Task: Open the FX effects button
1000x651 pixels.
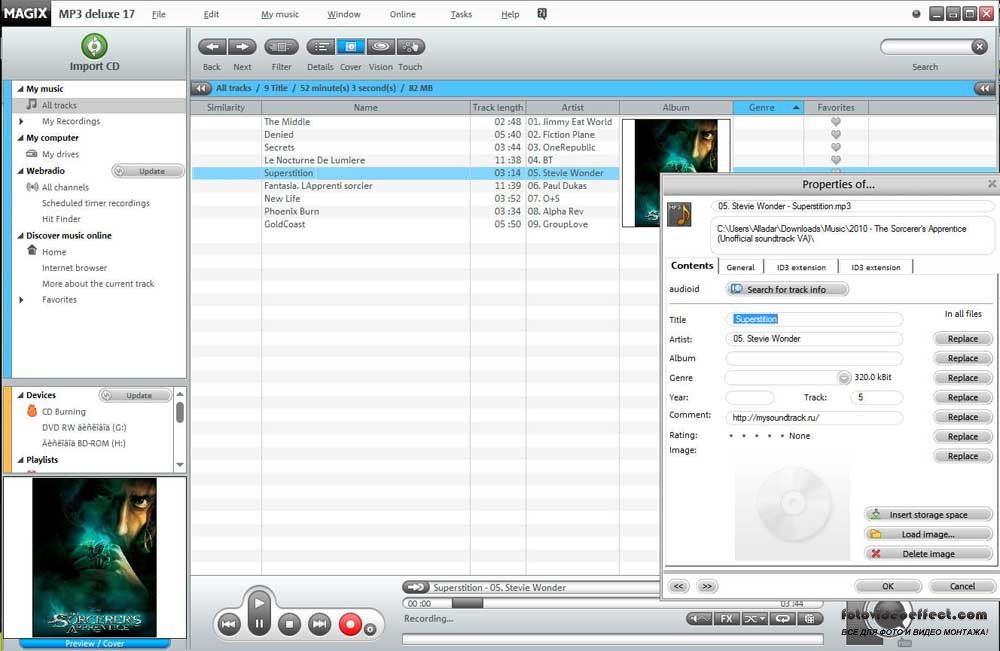Action: [x=726, y=618]
